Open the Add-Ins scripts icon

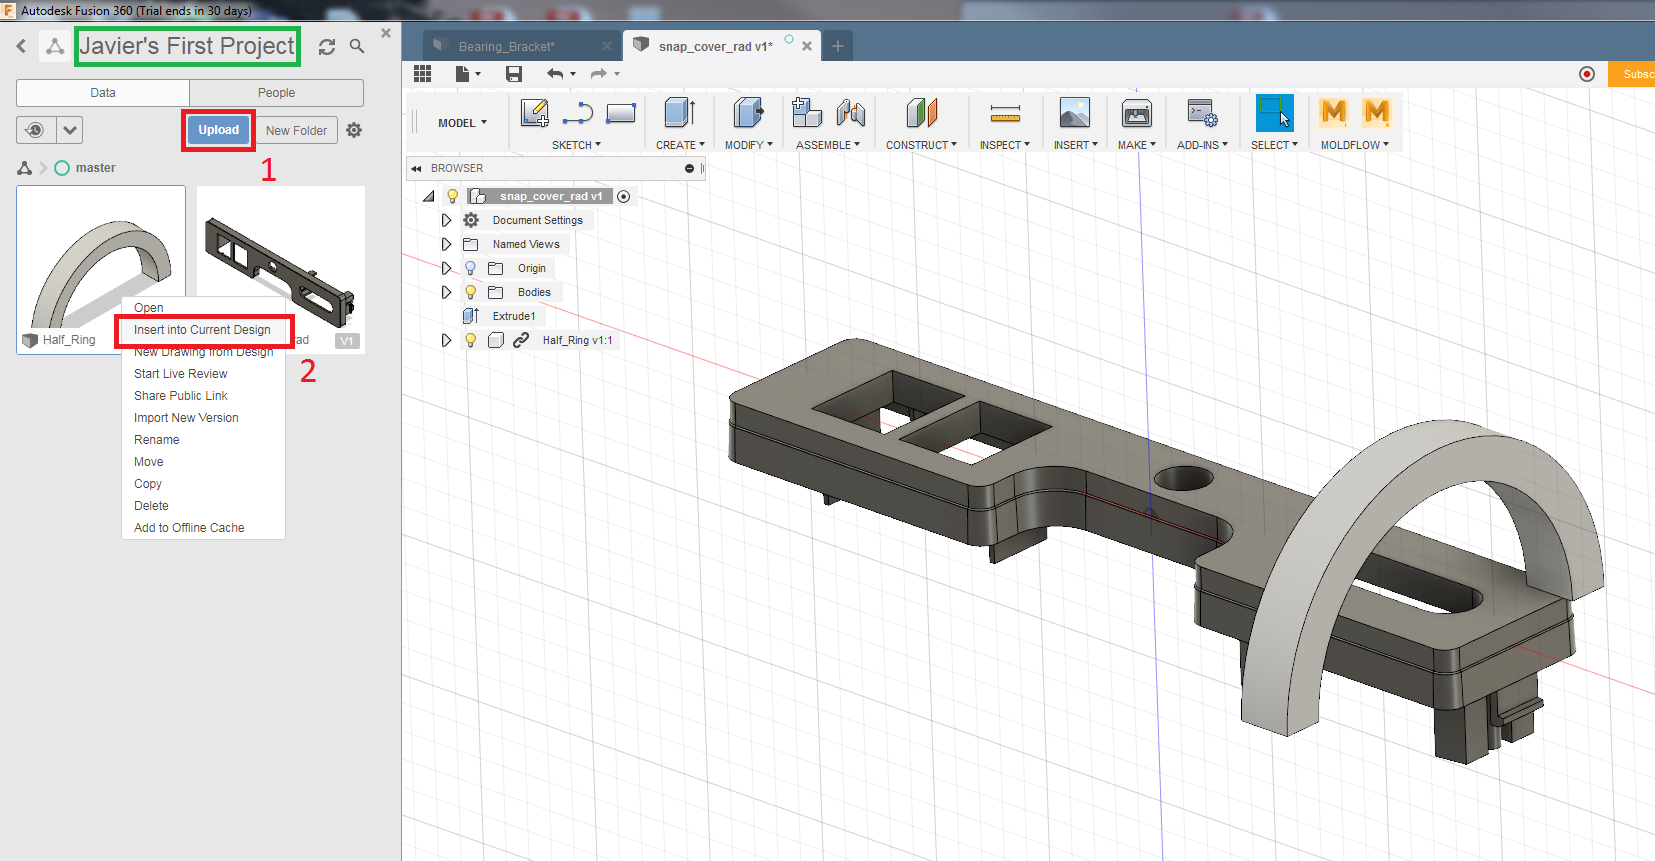tap(1202, 113)
